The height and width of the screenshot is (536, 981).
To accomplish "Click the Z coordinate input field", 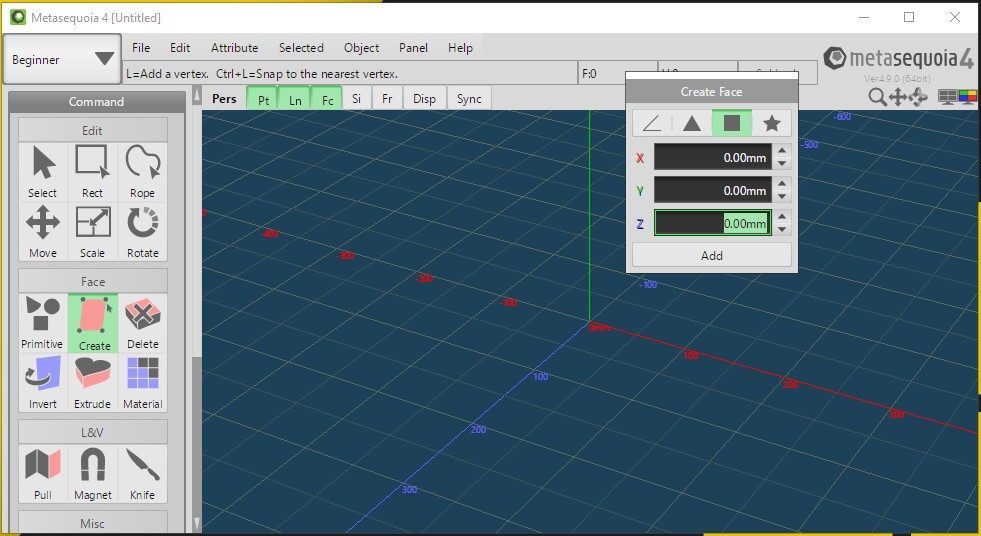I will point(713,223).
